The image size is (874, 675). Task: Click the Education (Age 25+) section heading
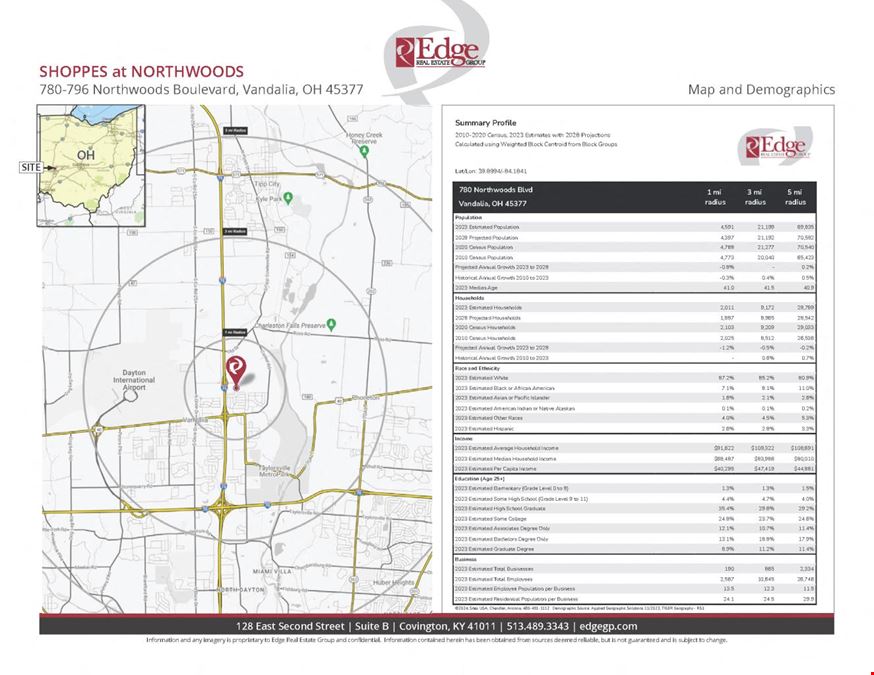(x=479, y=479)
